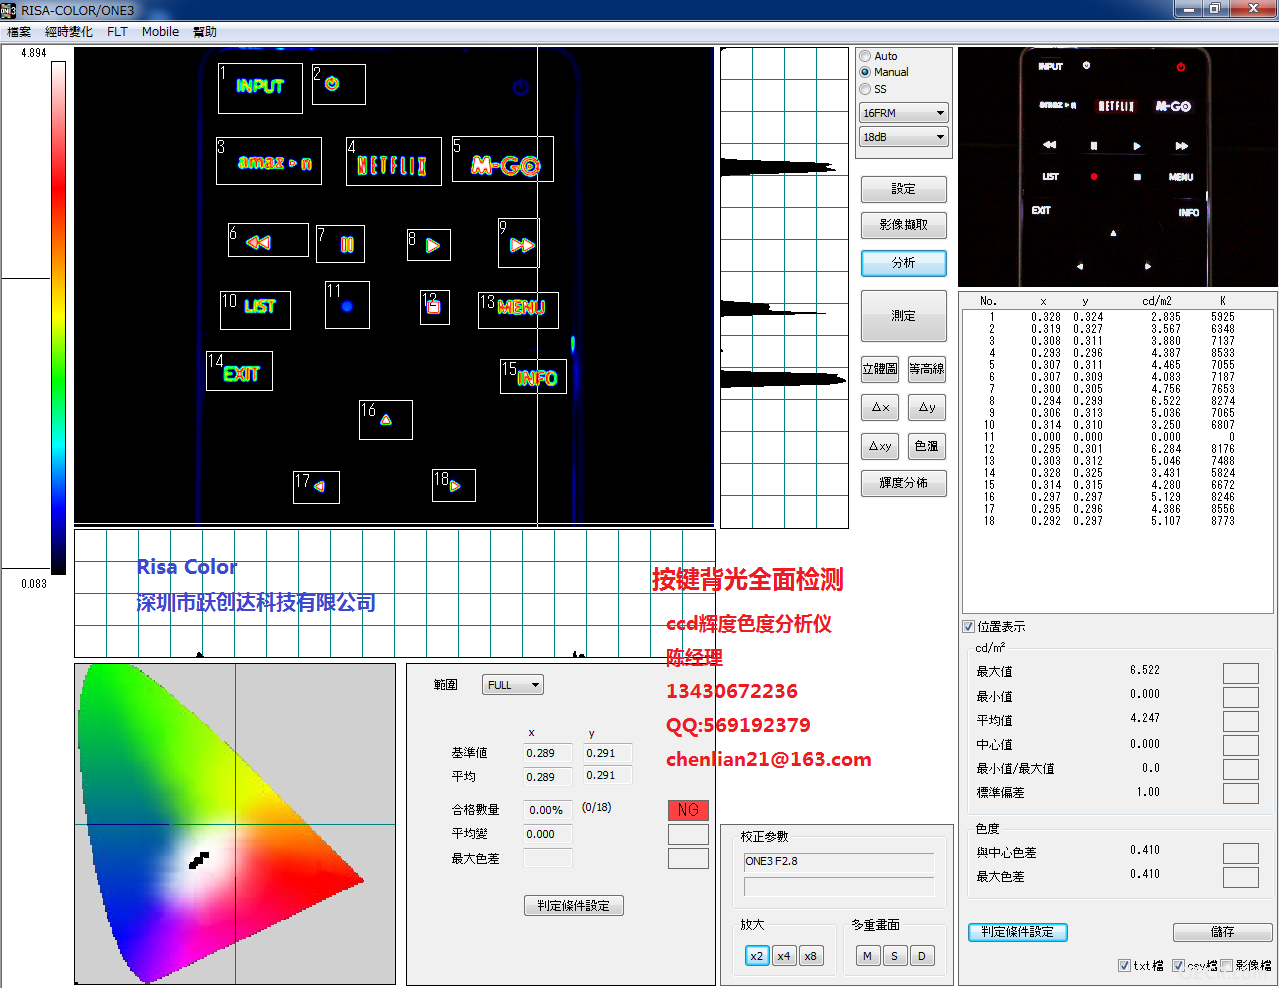The width and height of the screenshot is (1279, 988).
Task: Open the FLT menu
Action: (117, 32)
